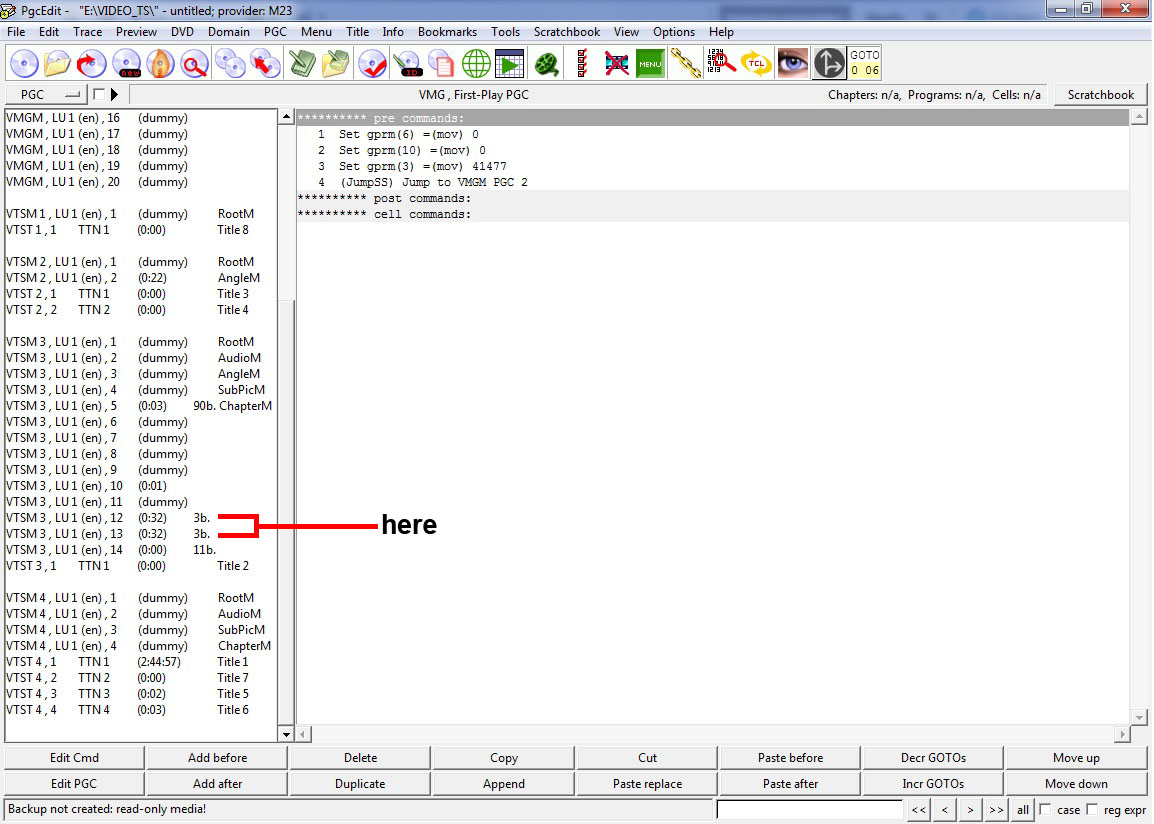
Task: Enable the 'reg expr' search checkbox
Action: 1092,809
